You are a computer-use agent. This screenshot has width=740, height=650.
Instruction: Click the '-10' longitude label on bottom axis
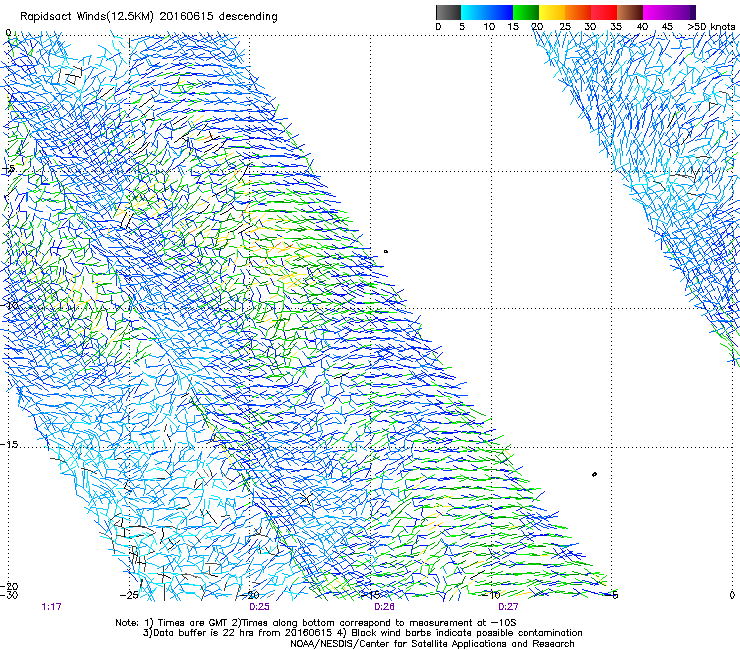coord(491,595)
